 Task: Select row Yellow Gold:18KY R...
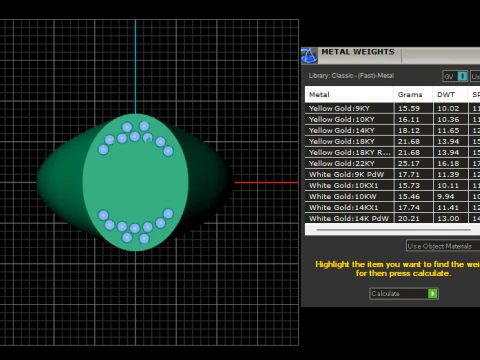tap(392, 152)
